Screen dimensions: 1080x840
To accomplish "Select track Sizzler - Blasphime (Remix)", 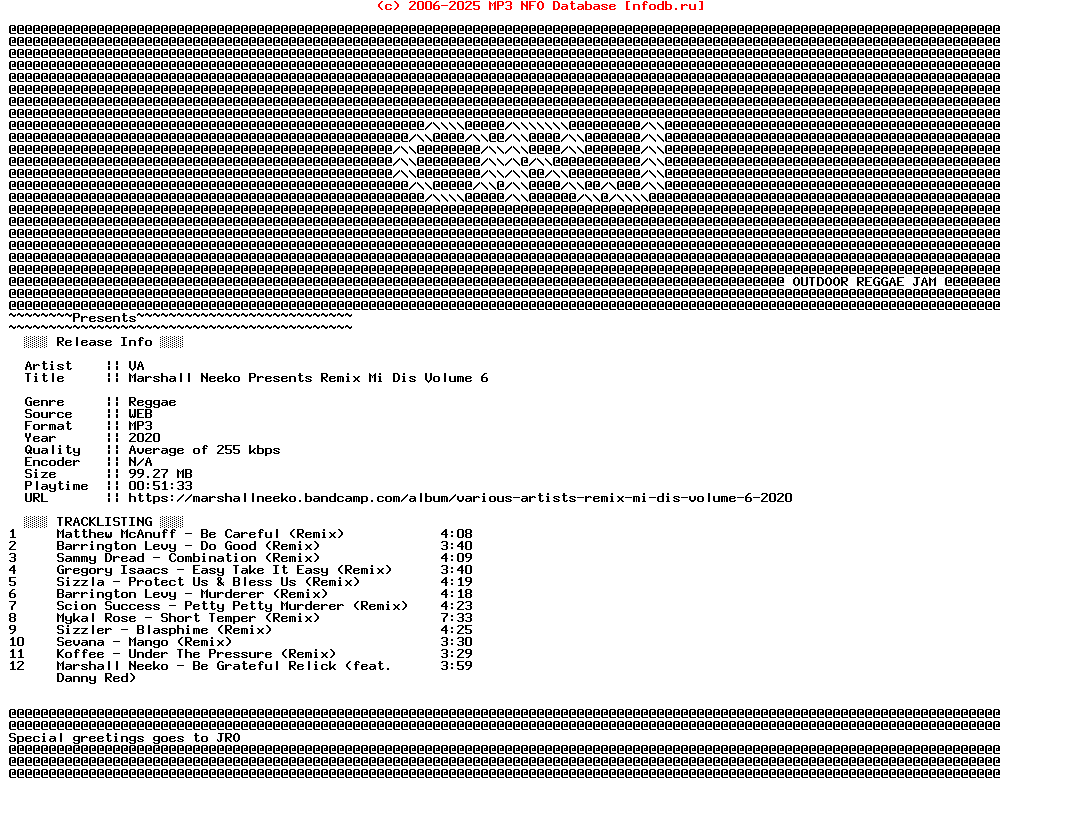I will [164, 630].
